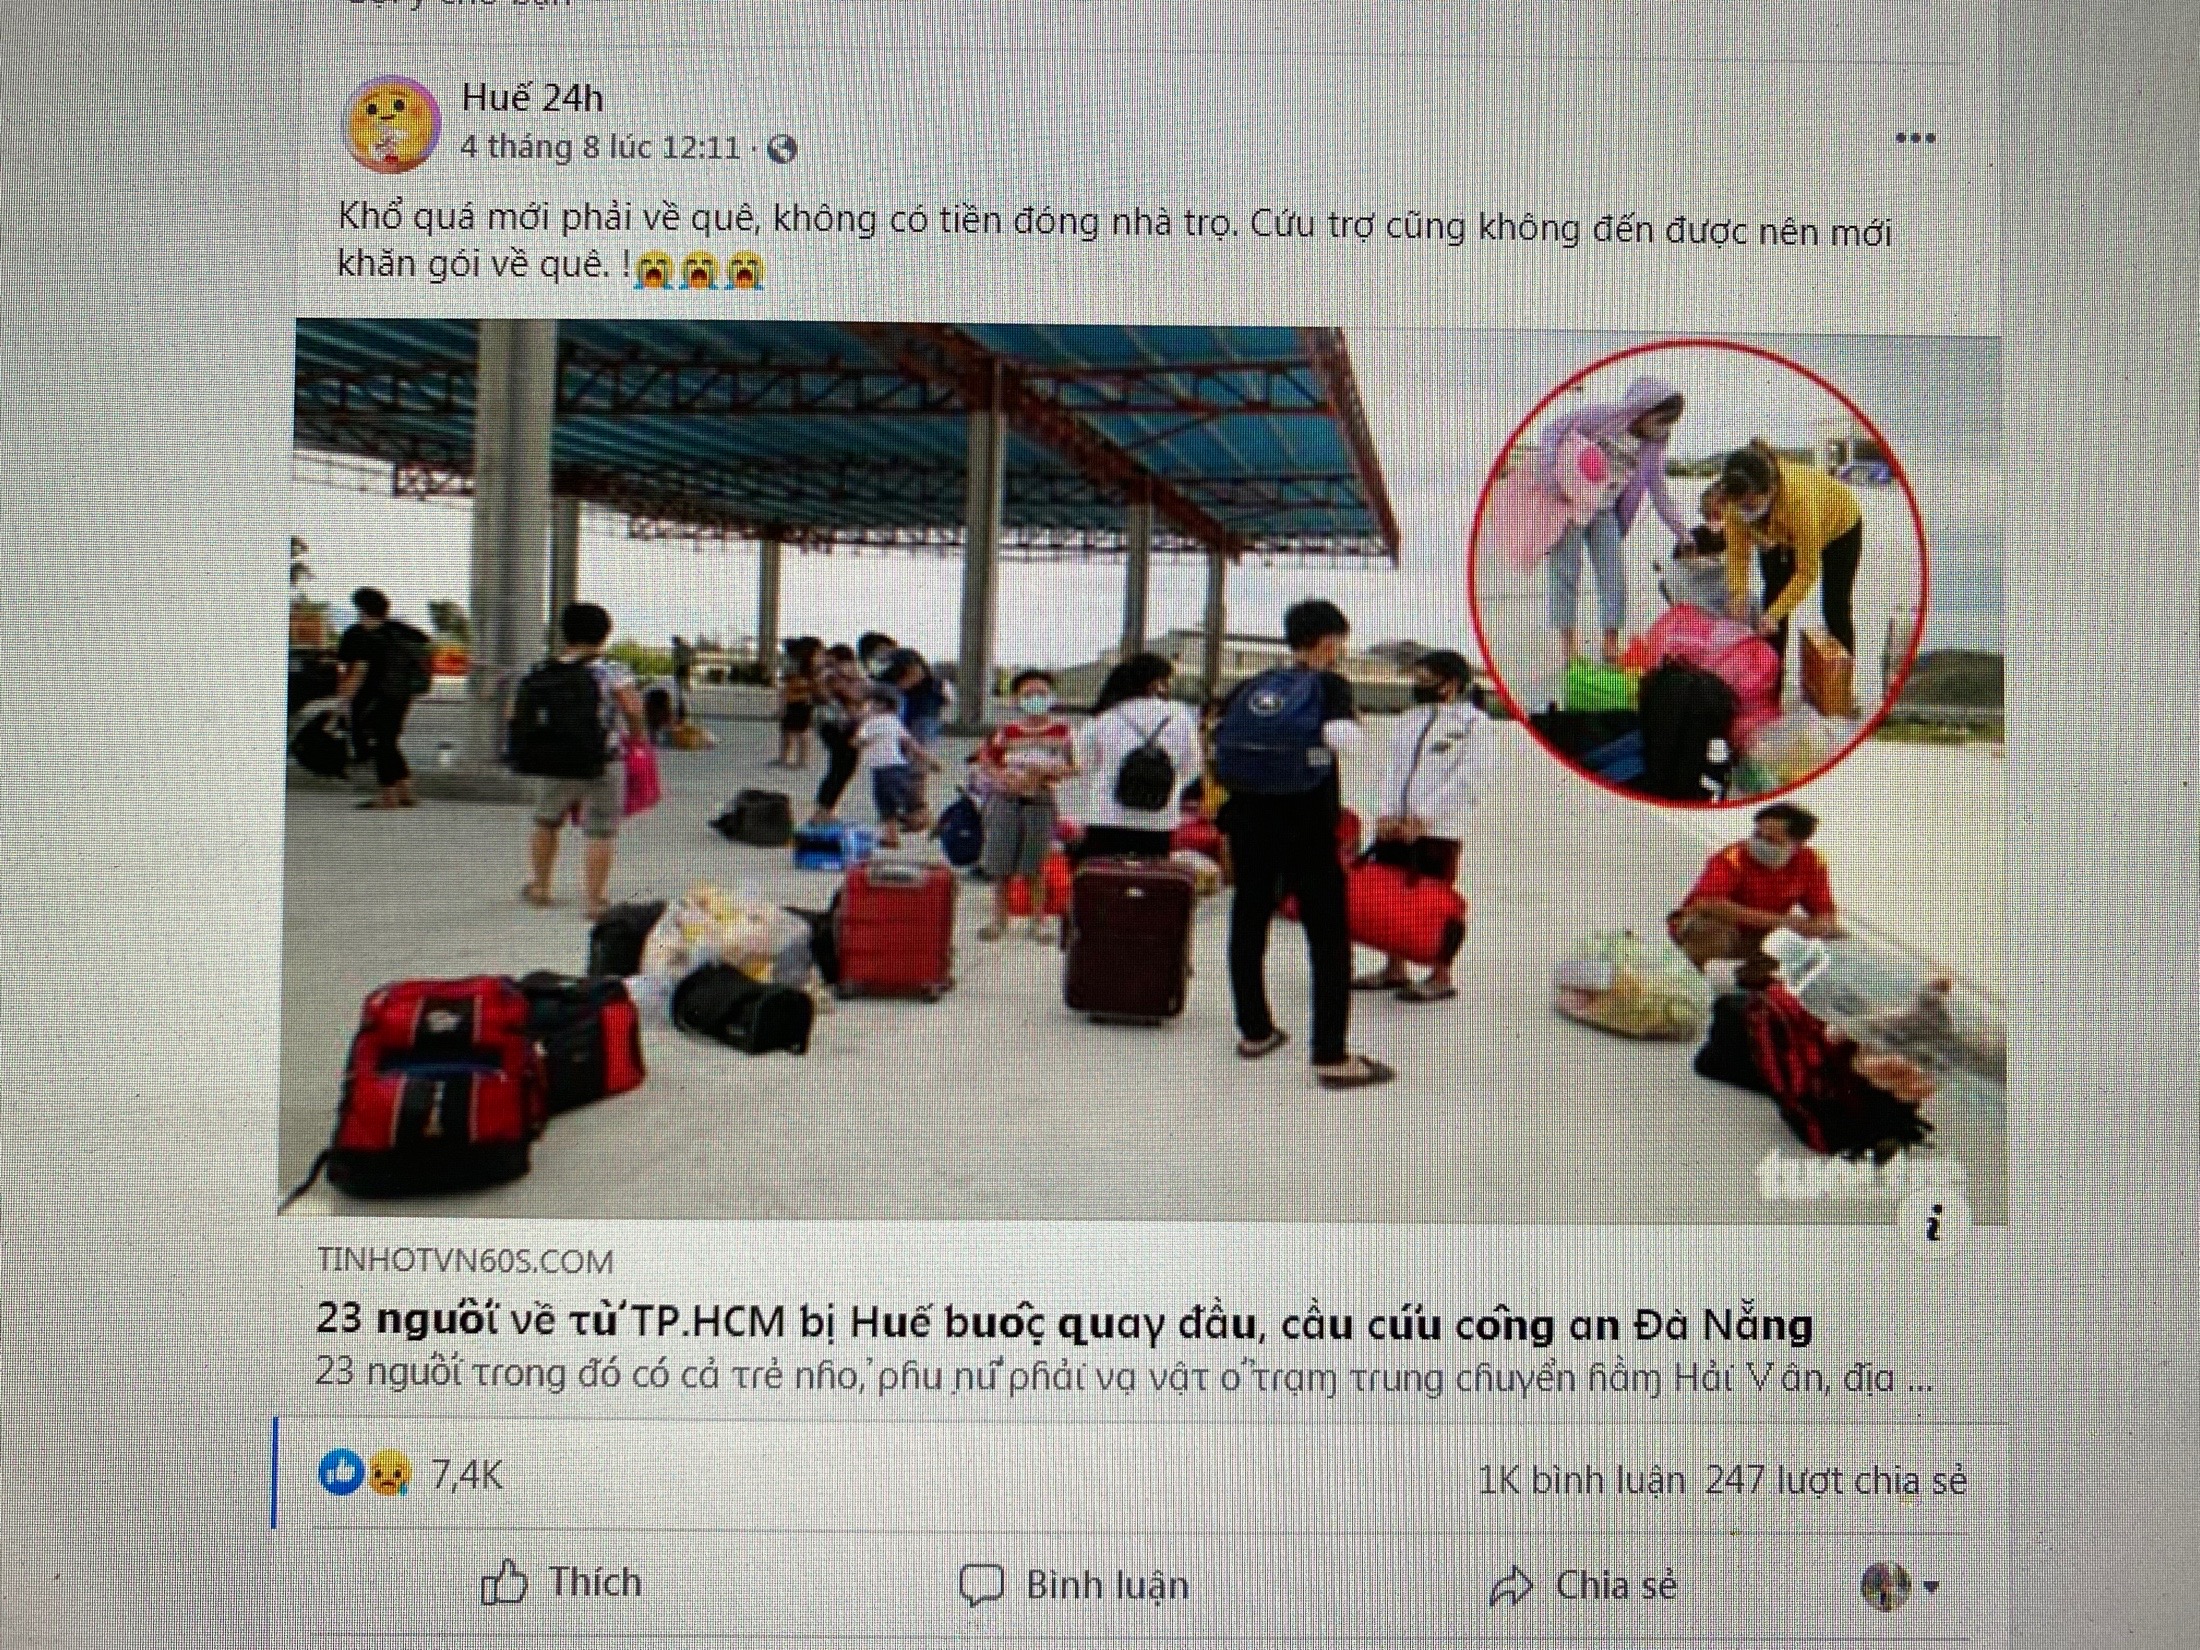This screenshot has height=1650, width=2200.
Task: Open article headline about 23 người về từ TP.HCM
Action: coord(1064,1322)
